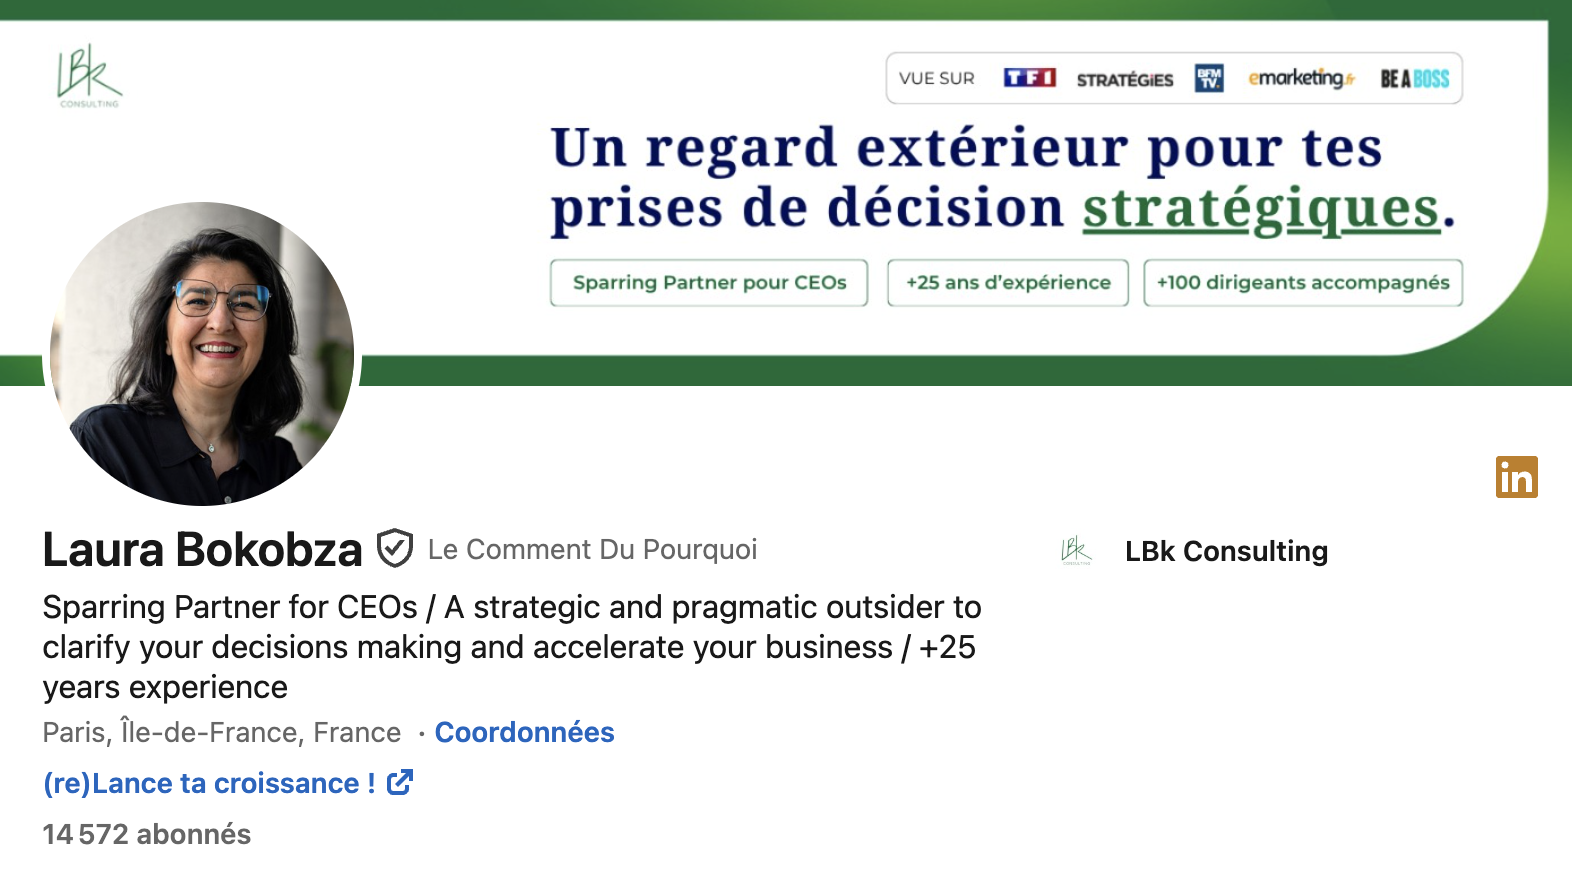This screenshot has height=870, width=1572.
Task: Open Laura Bokobza's profile photo
Action: (x=202, y=354)
